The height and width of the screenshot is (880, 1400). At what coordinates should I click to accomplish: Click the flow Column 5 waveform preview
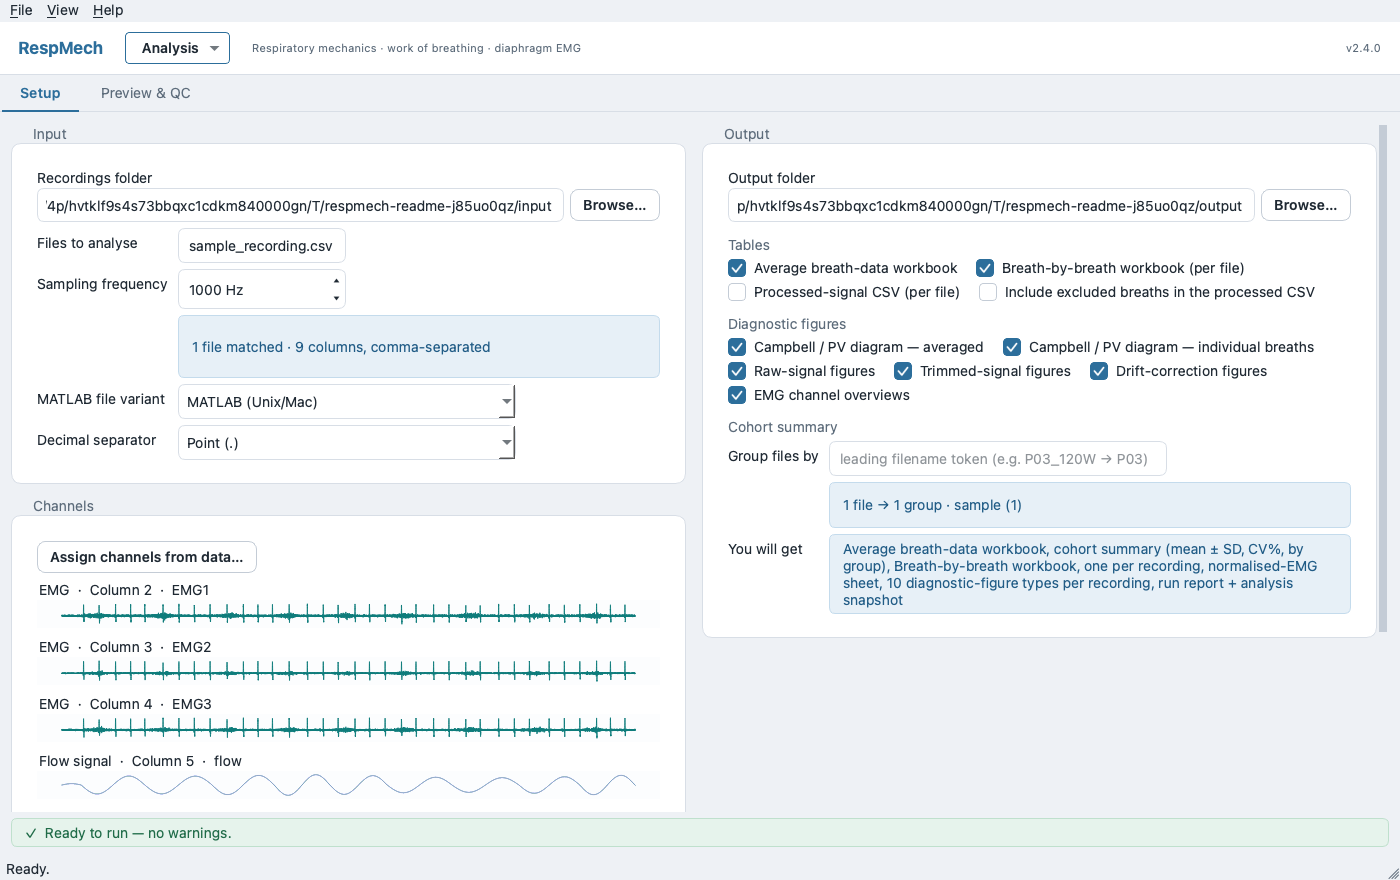(348, 785)
